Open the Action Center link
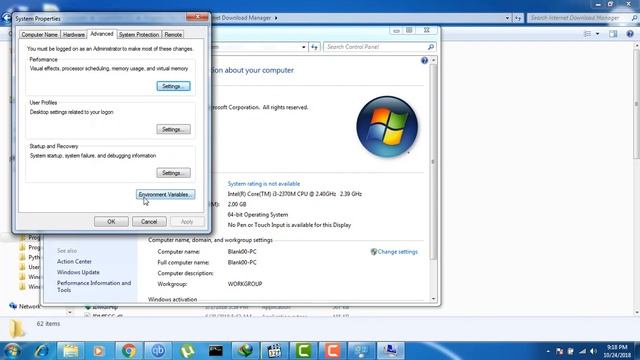 pos(74,262)
